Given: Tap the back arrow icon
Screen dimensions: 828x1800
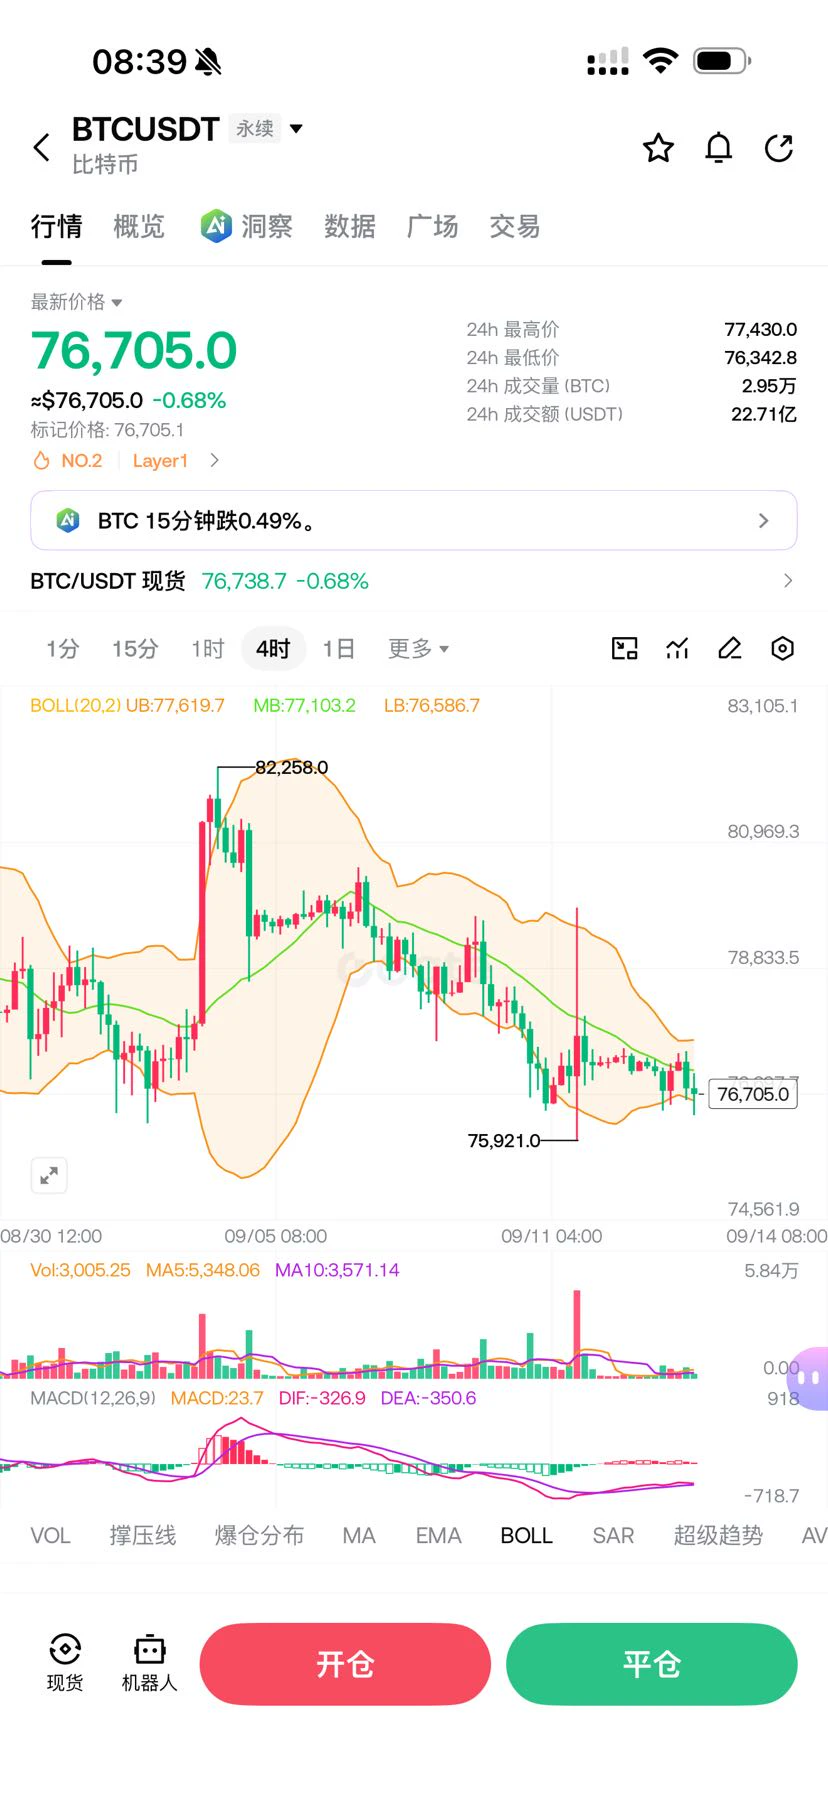Looking at the screenshot, I should [x=41, y=148].
